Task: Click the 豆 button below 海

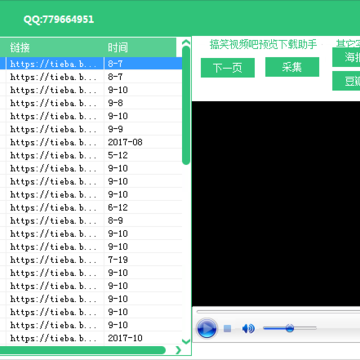Action: click(x=346, y=81)
